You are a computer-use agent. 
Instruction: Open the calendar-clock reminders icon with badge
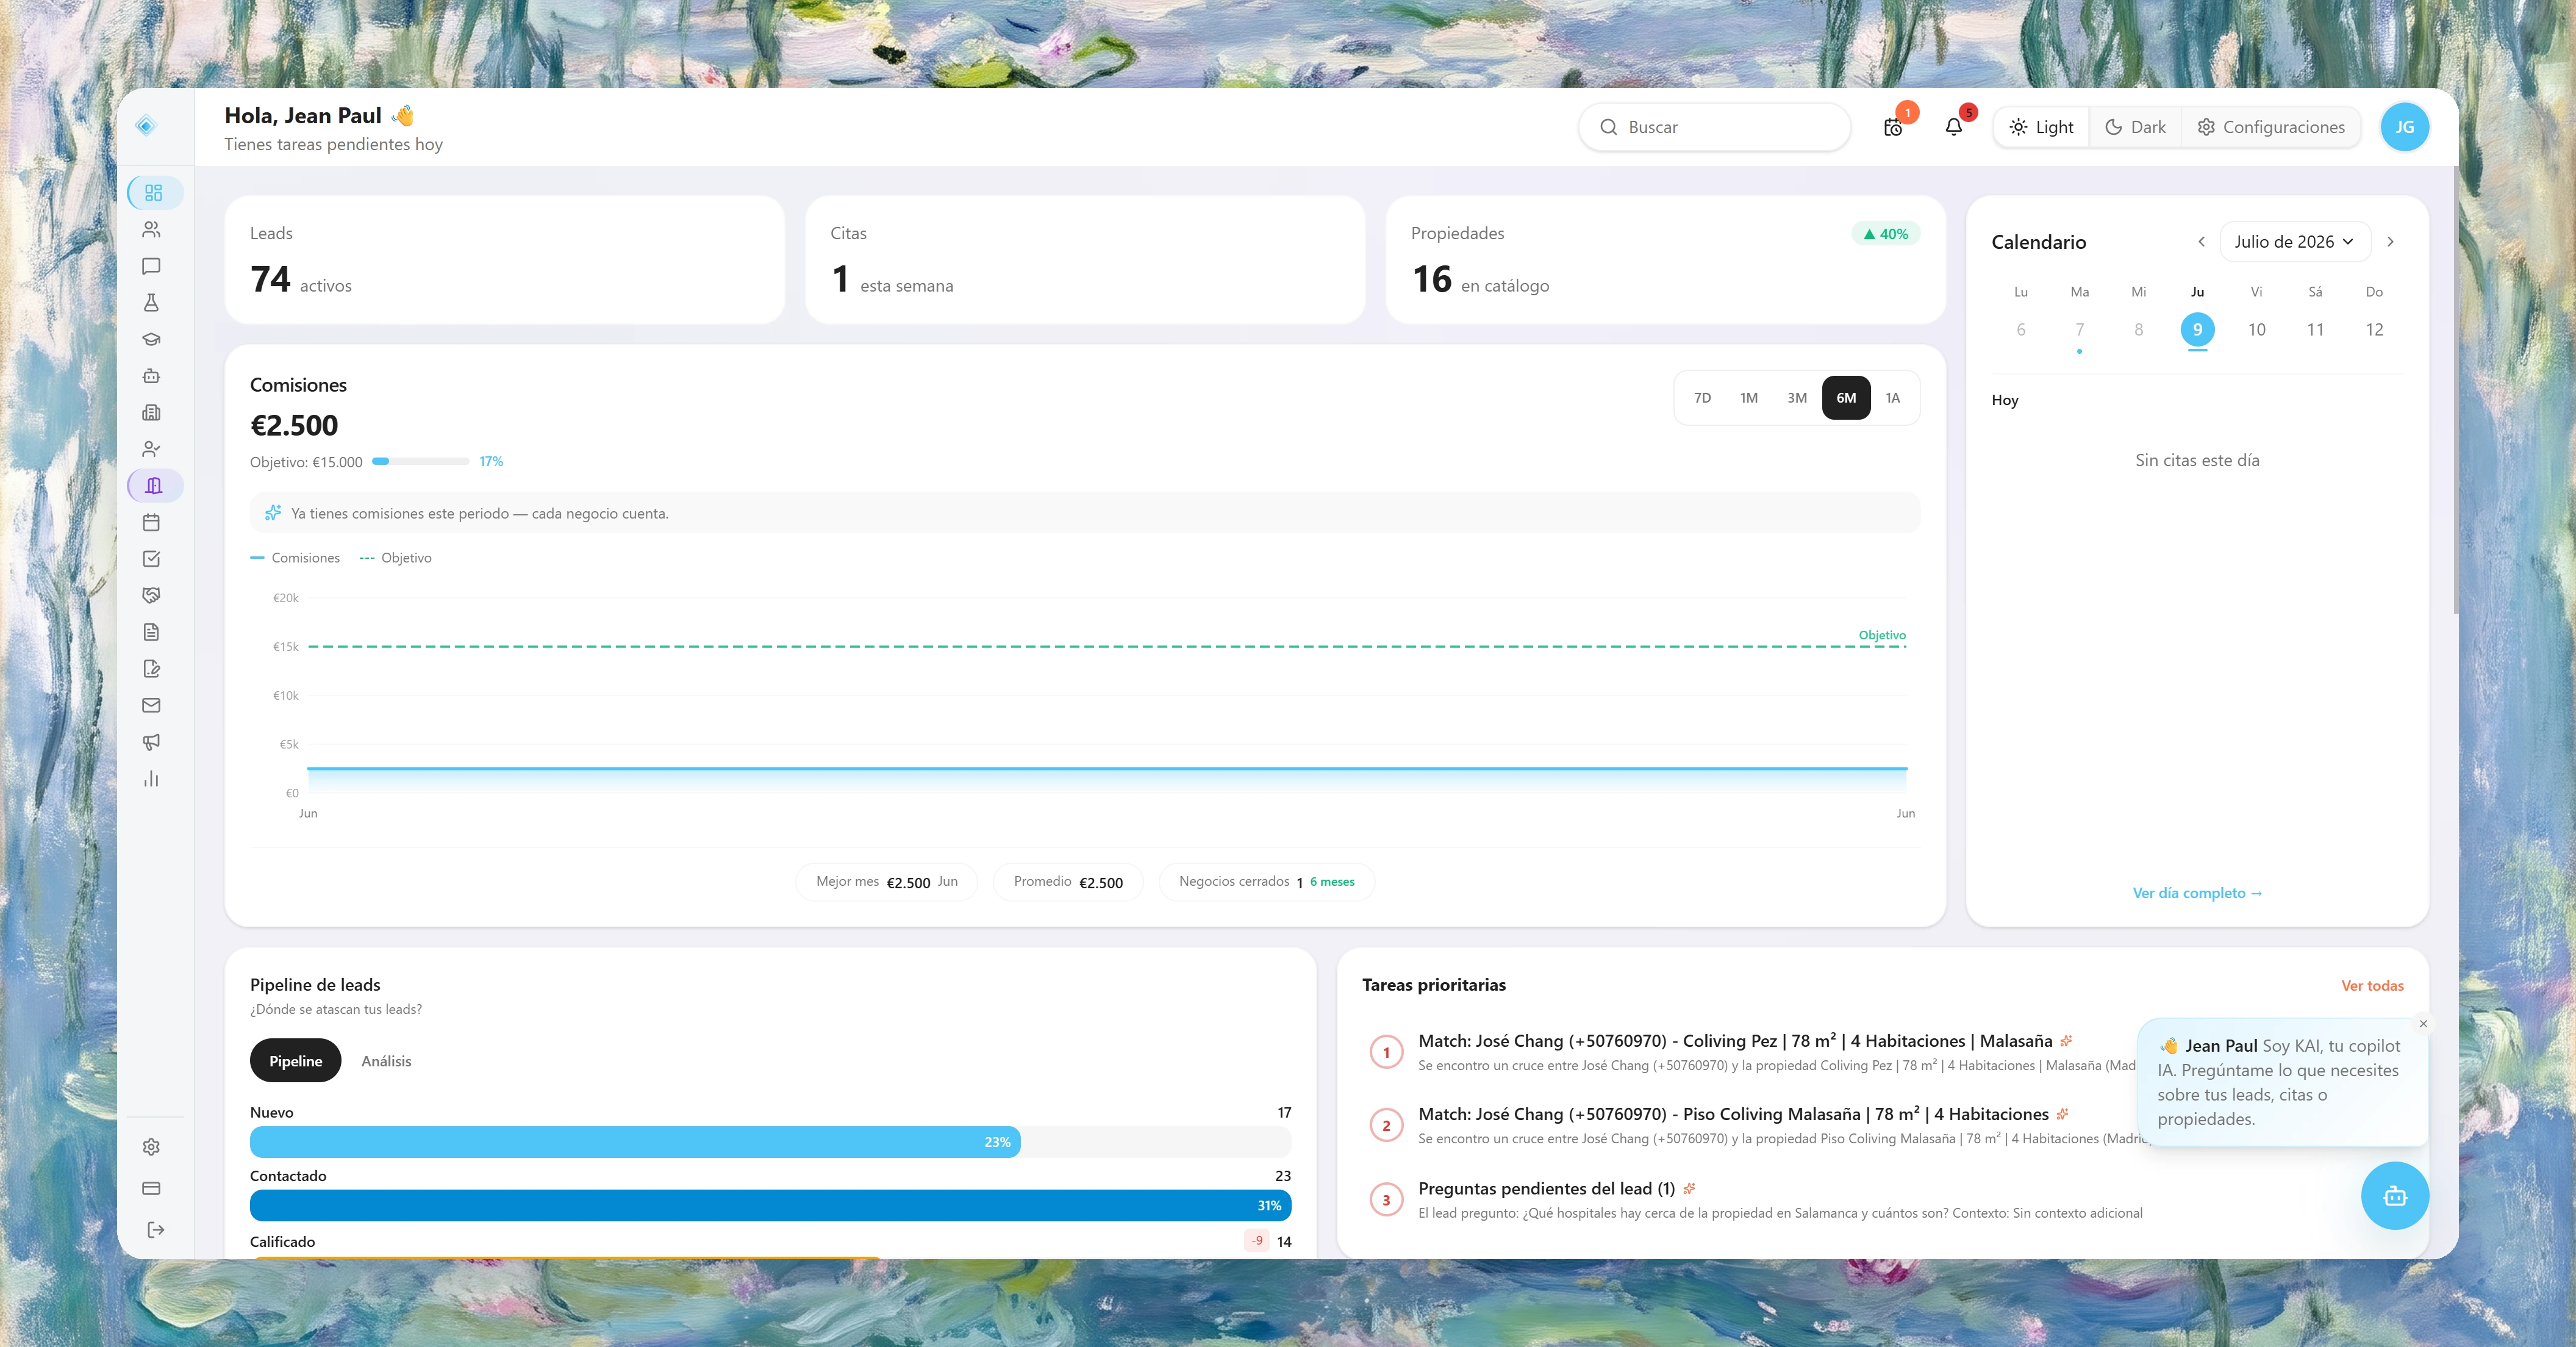(x=1893, y=127)
